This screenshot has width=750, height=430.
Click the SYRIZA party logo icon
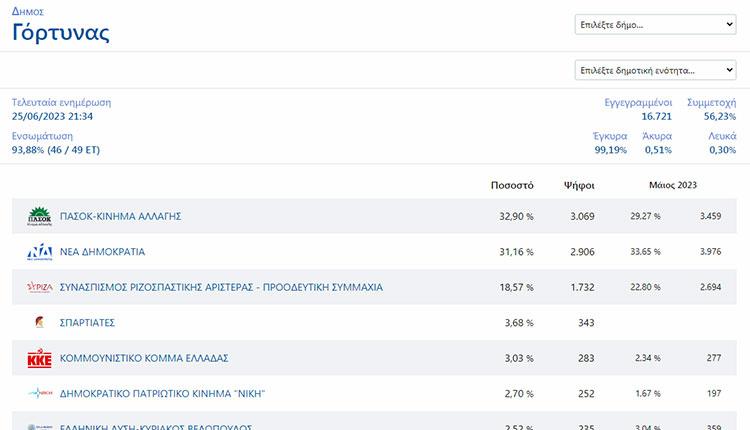click(x=39, y=287)
